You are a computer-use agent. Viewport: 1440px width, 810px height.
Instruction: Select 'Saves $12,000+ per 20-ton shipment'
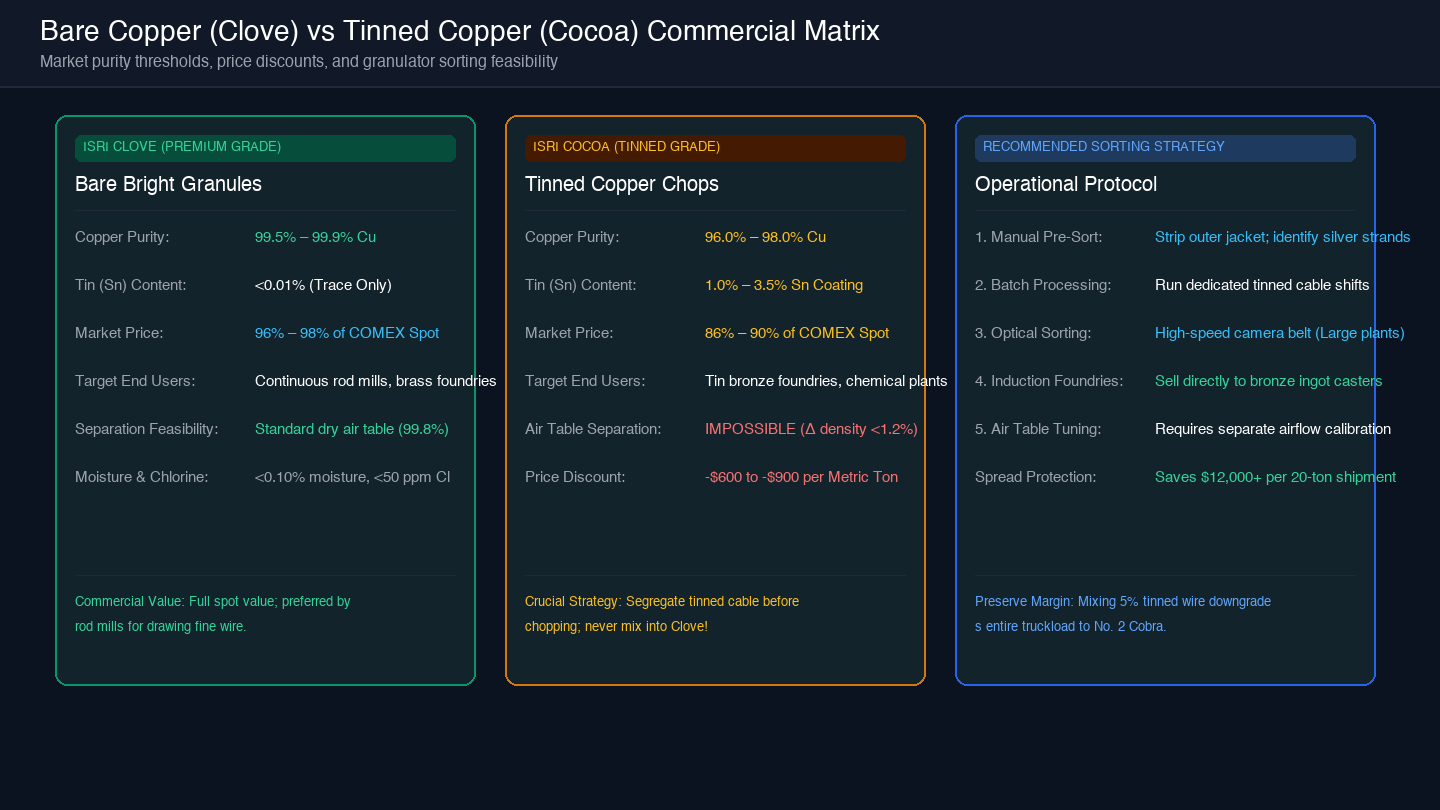pyautogui.click(x=1275, y=477)
